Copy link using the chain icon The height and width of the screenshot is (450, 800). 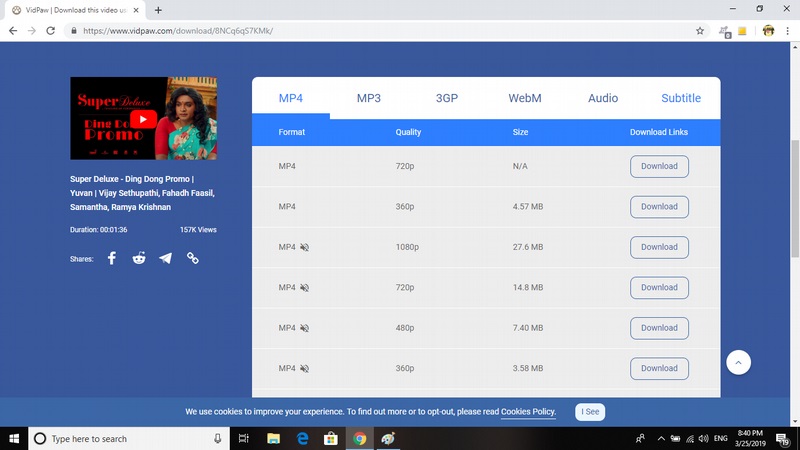tap(192, 258)
